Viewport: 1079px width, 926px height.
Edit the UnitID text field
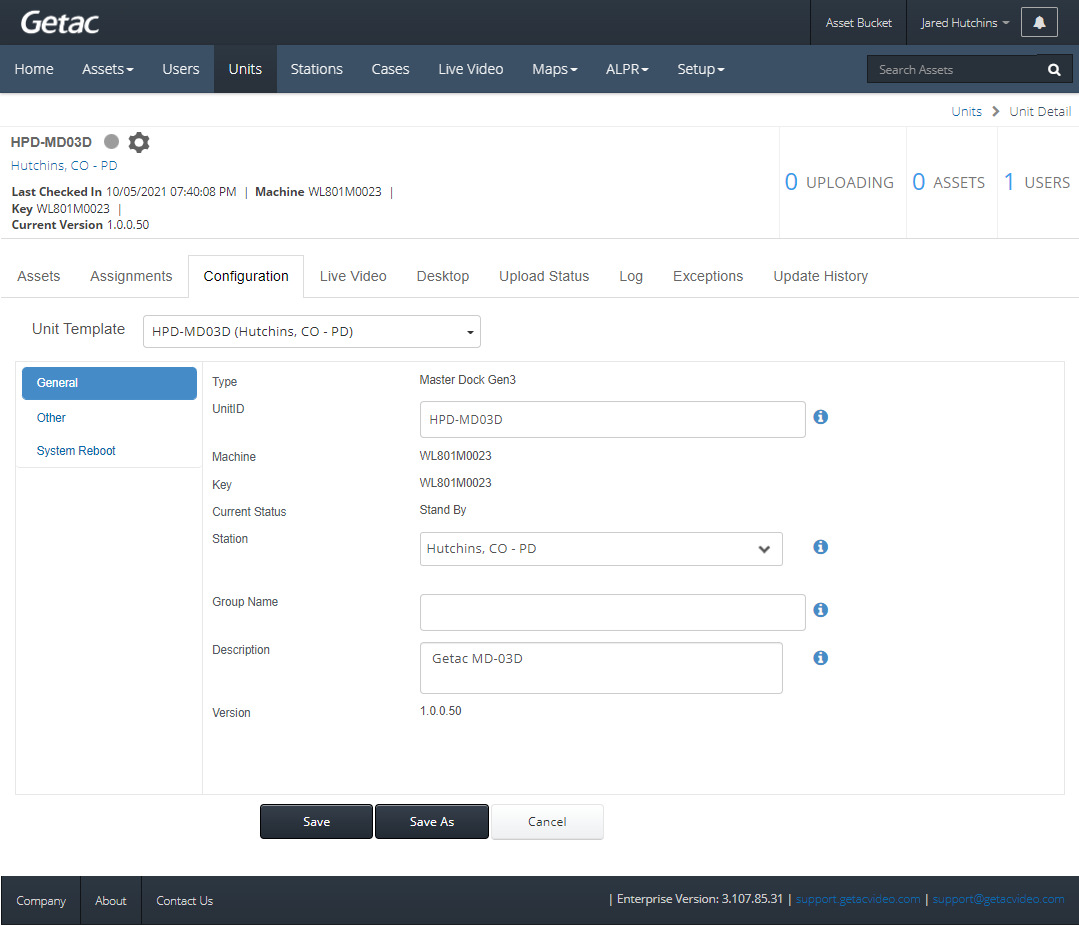click(612, 420)
